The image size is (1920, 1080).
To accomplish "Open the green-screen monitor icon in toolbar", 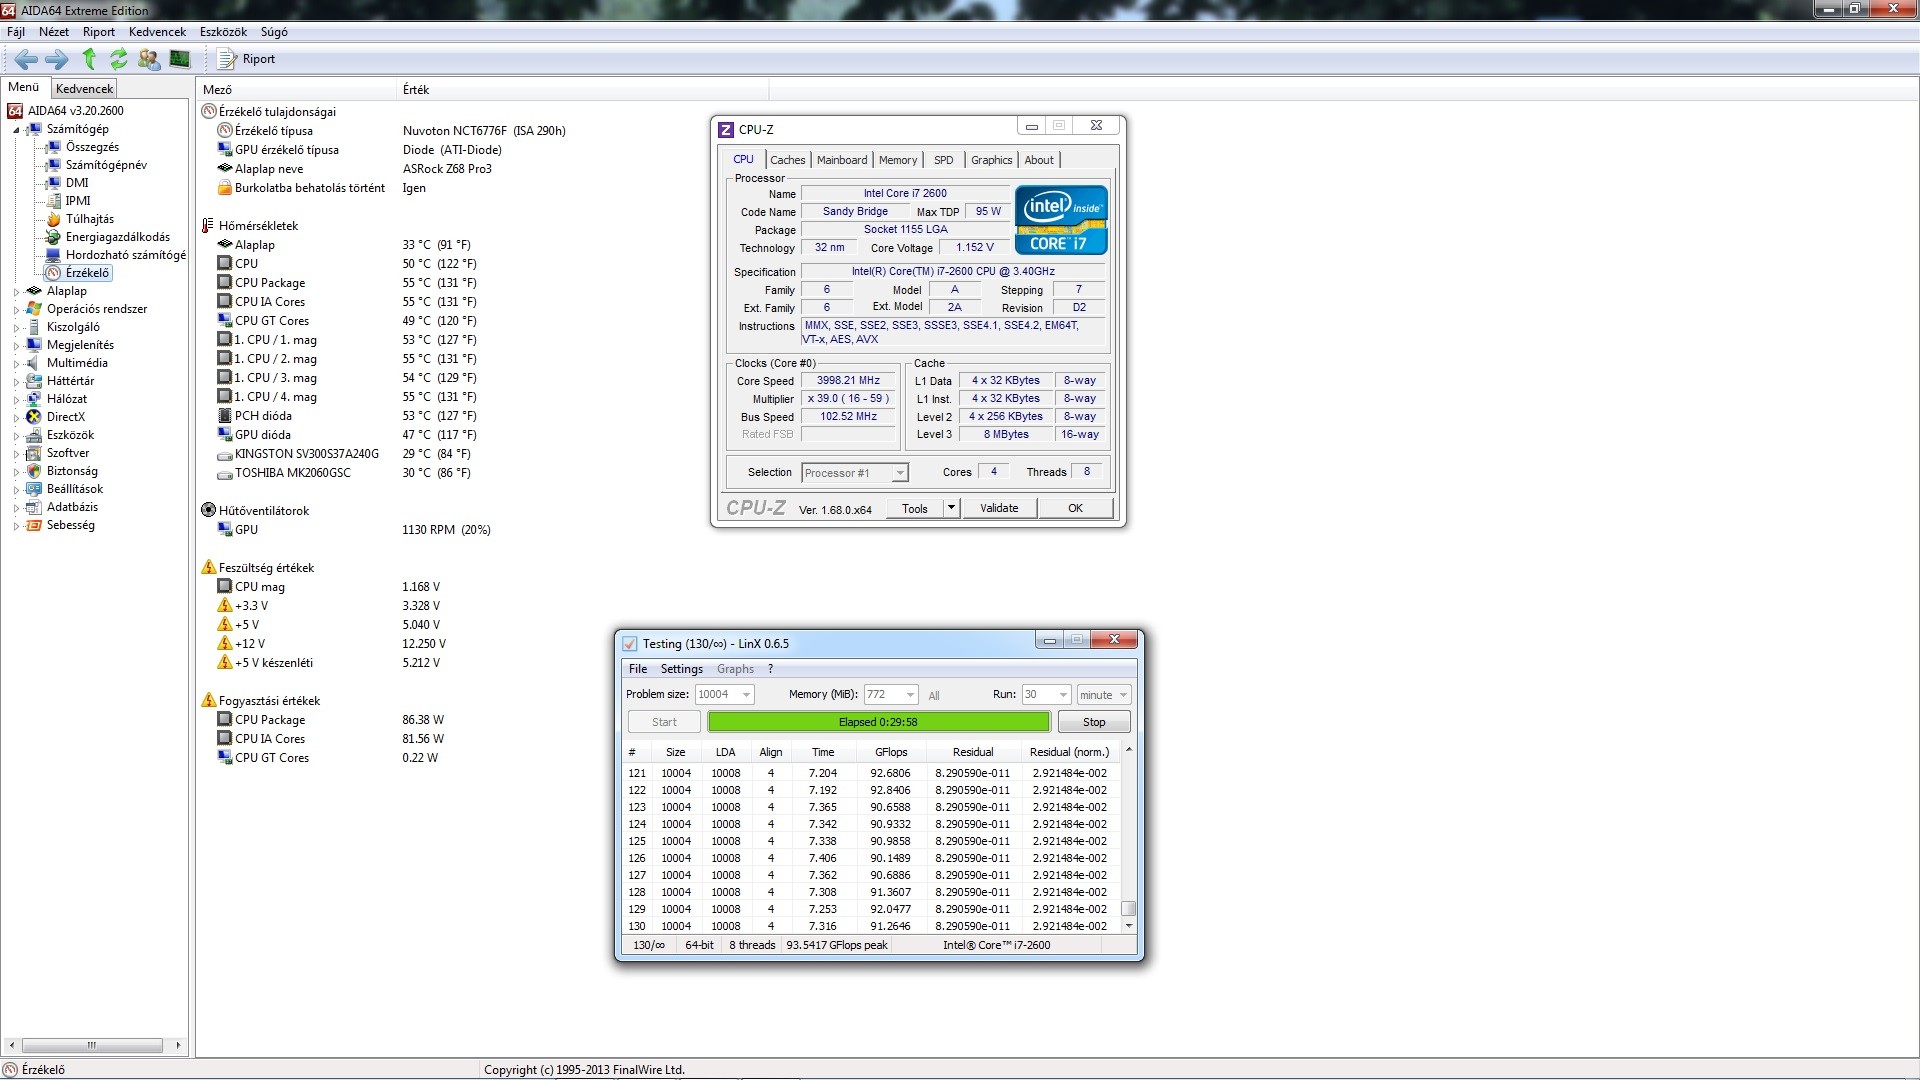I will (x=179, y=59).
